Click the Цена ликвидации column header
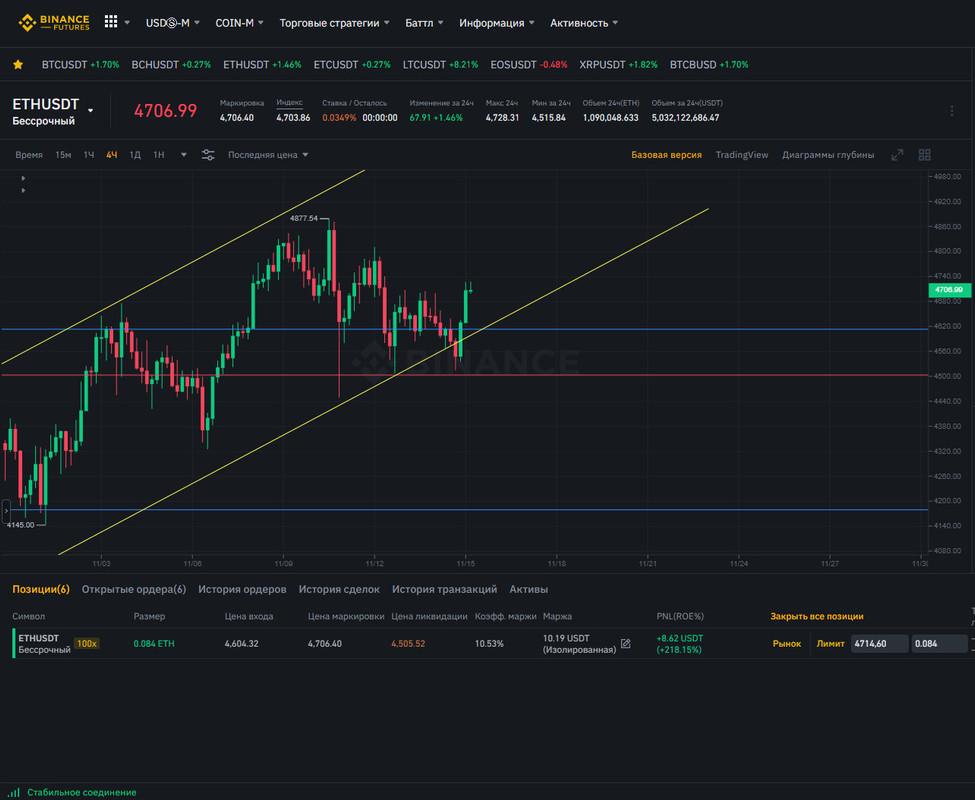 point(429,617)
